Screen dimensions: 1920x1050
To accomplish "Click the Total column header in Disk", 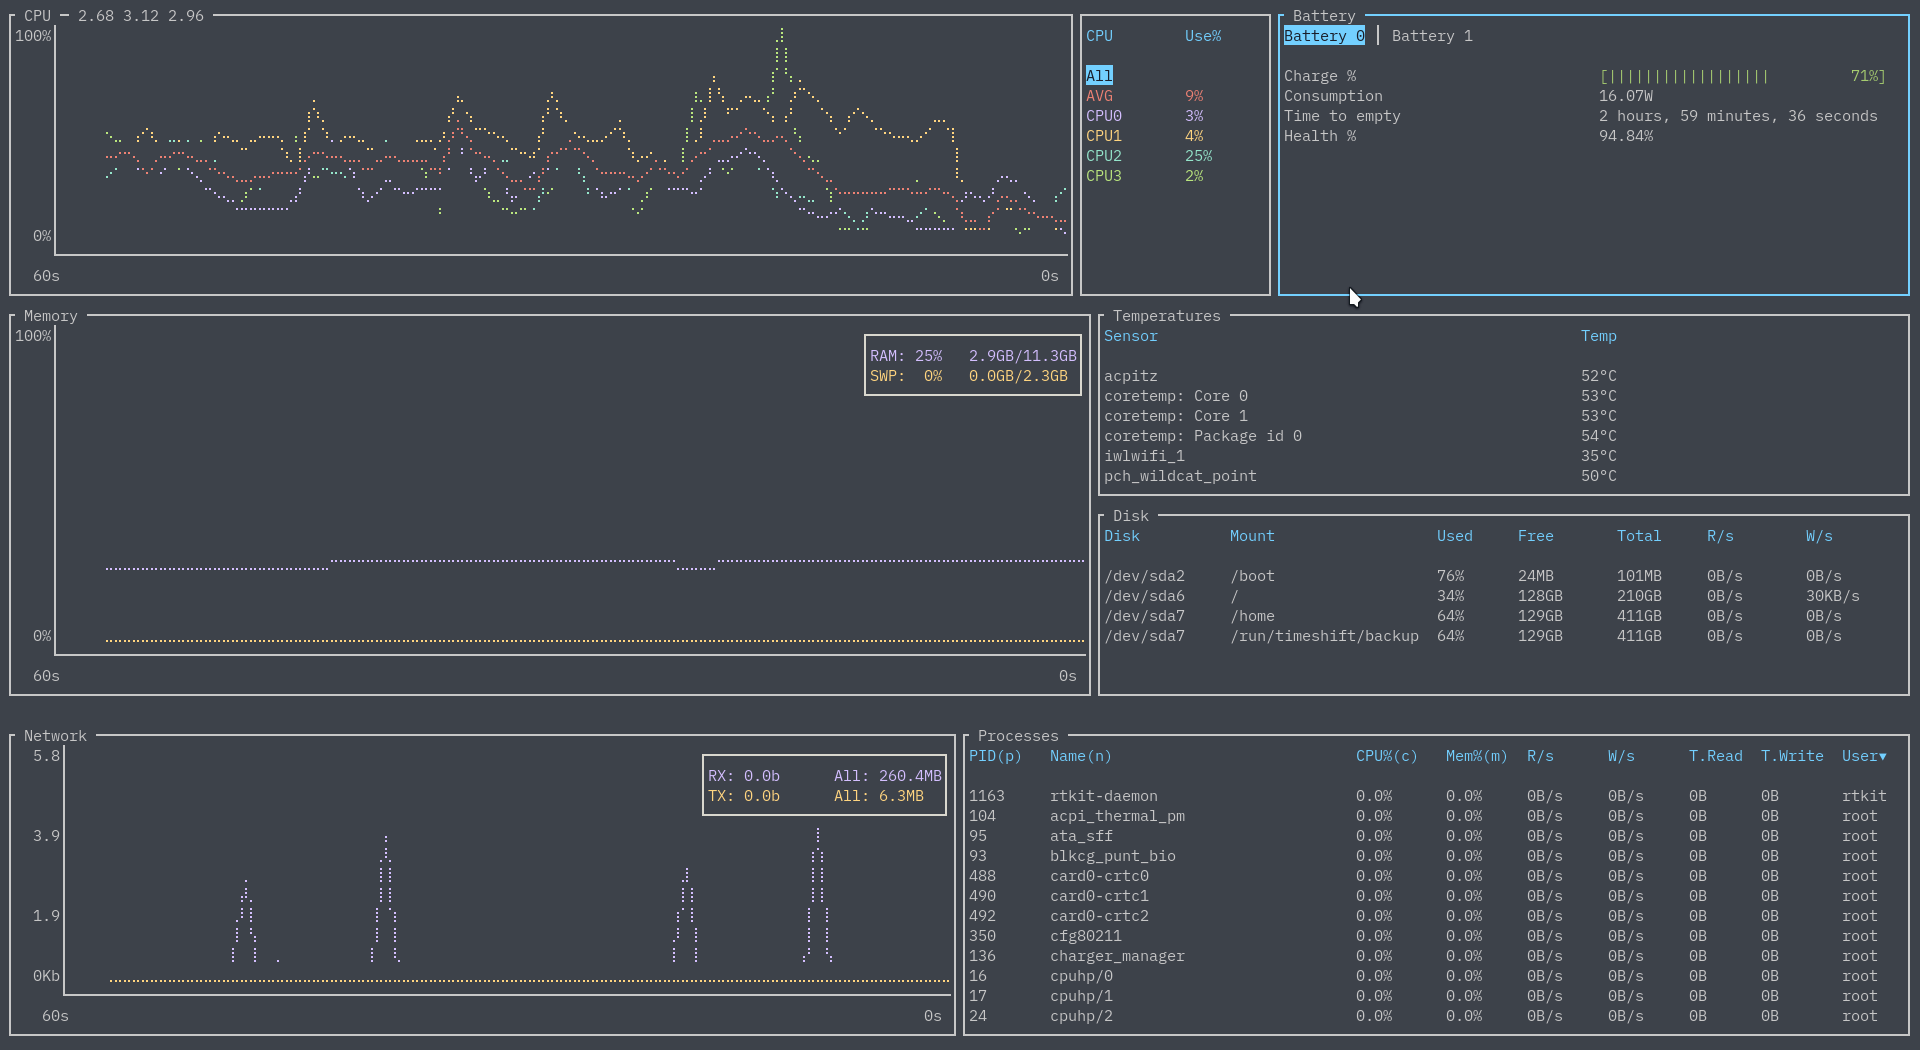I will click(x=1638, y=536).
